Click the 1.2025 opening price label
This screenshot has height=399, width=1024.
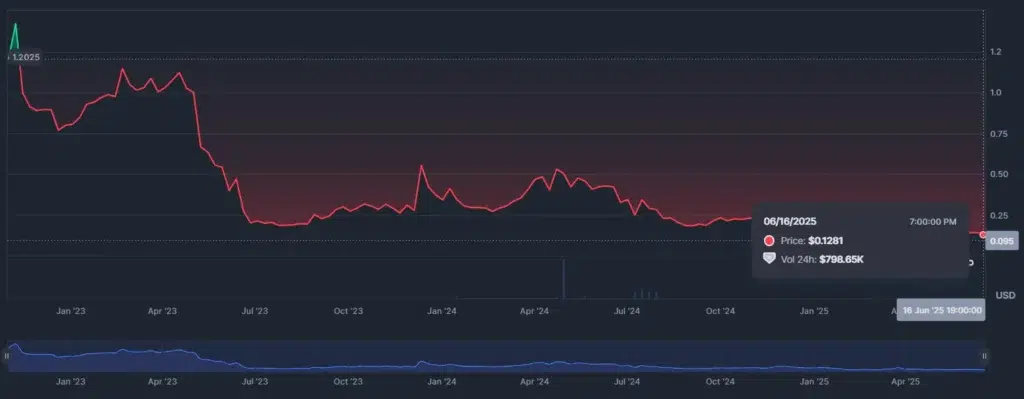click(26, 57)
